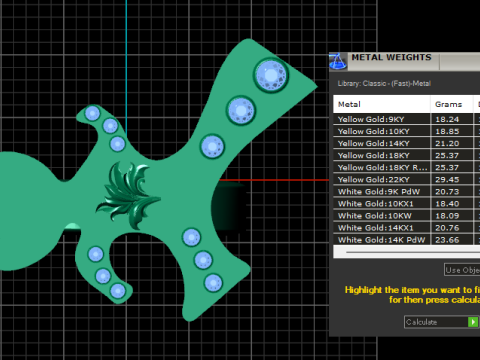The width and height of the screenshot is (480, 360).
Task: Click the 23.66 grams value
Action: point(447,240)
